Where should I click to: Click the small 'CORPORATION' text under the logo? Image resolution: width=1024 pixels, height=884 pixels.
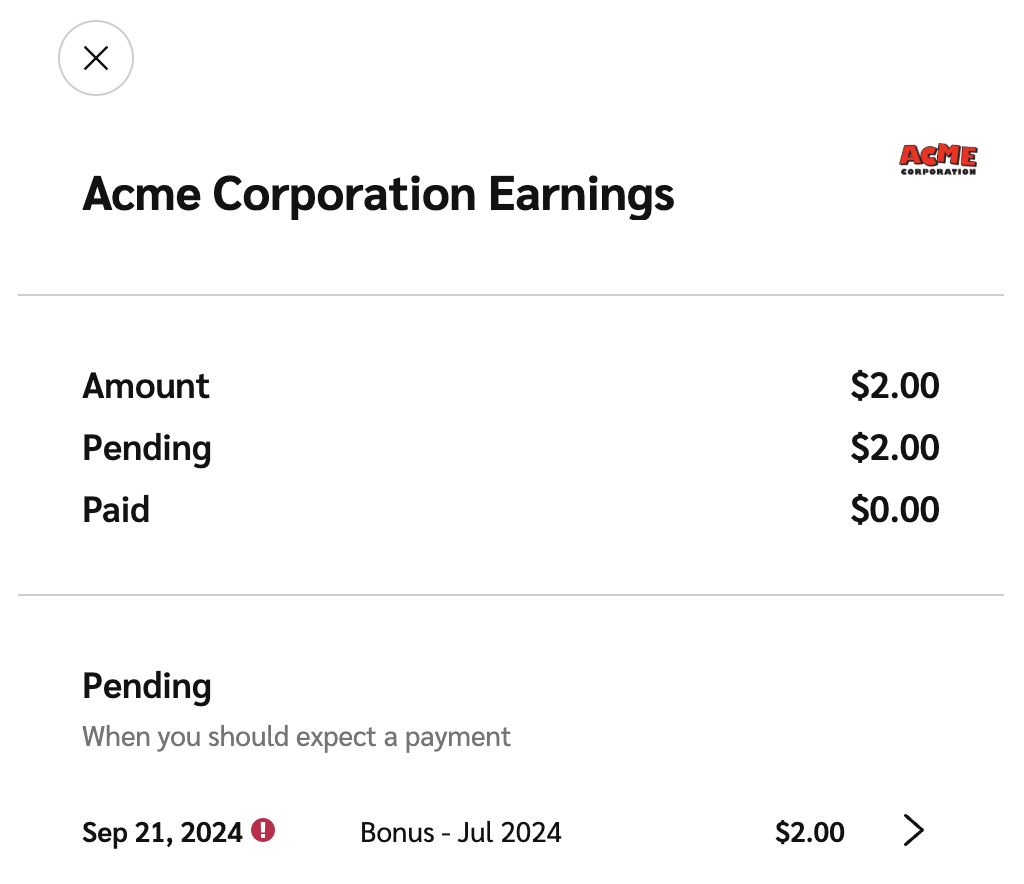(x=938, y=172)
